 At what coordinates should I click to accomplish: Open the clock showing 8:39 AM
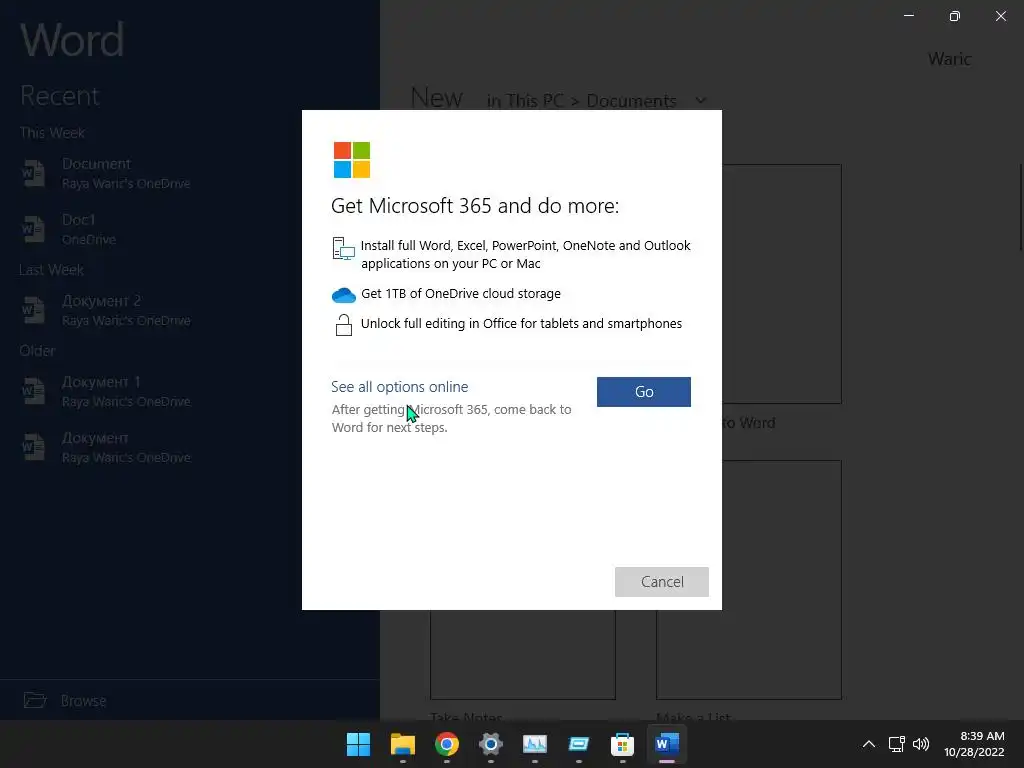[974, 744]
